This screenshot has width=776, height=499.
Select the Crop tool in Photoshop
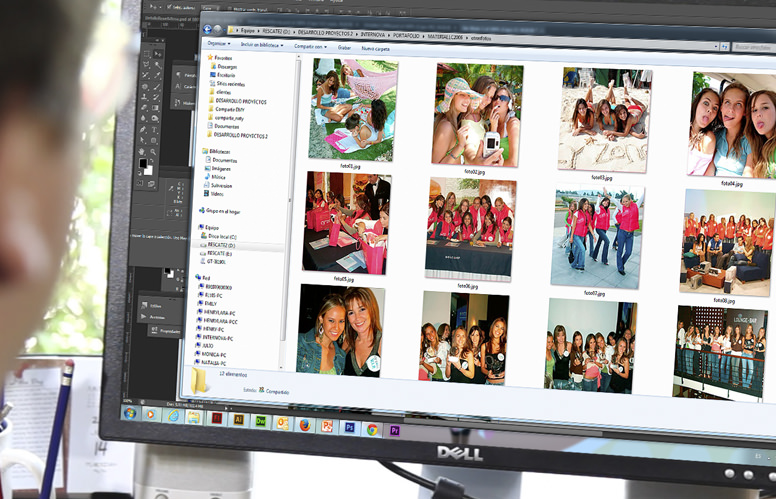click(145, 75)
